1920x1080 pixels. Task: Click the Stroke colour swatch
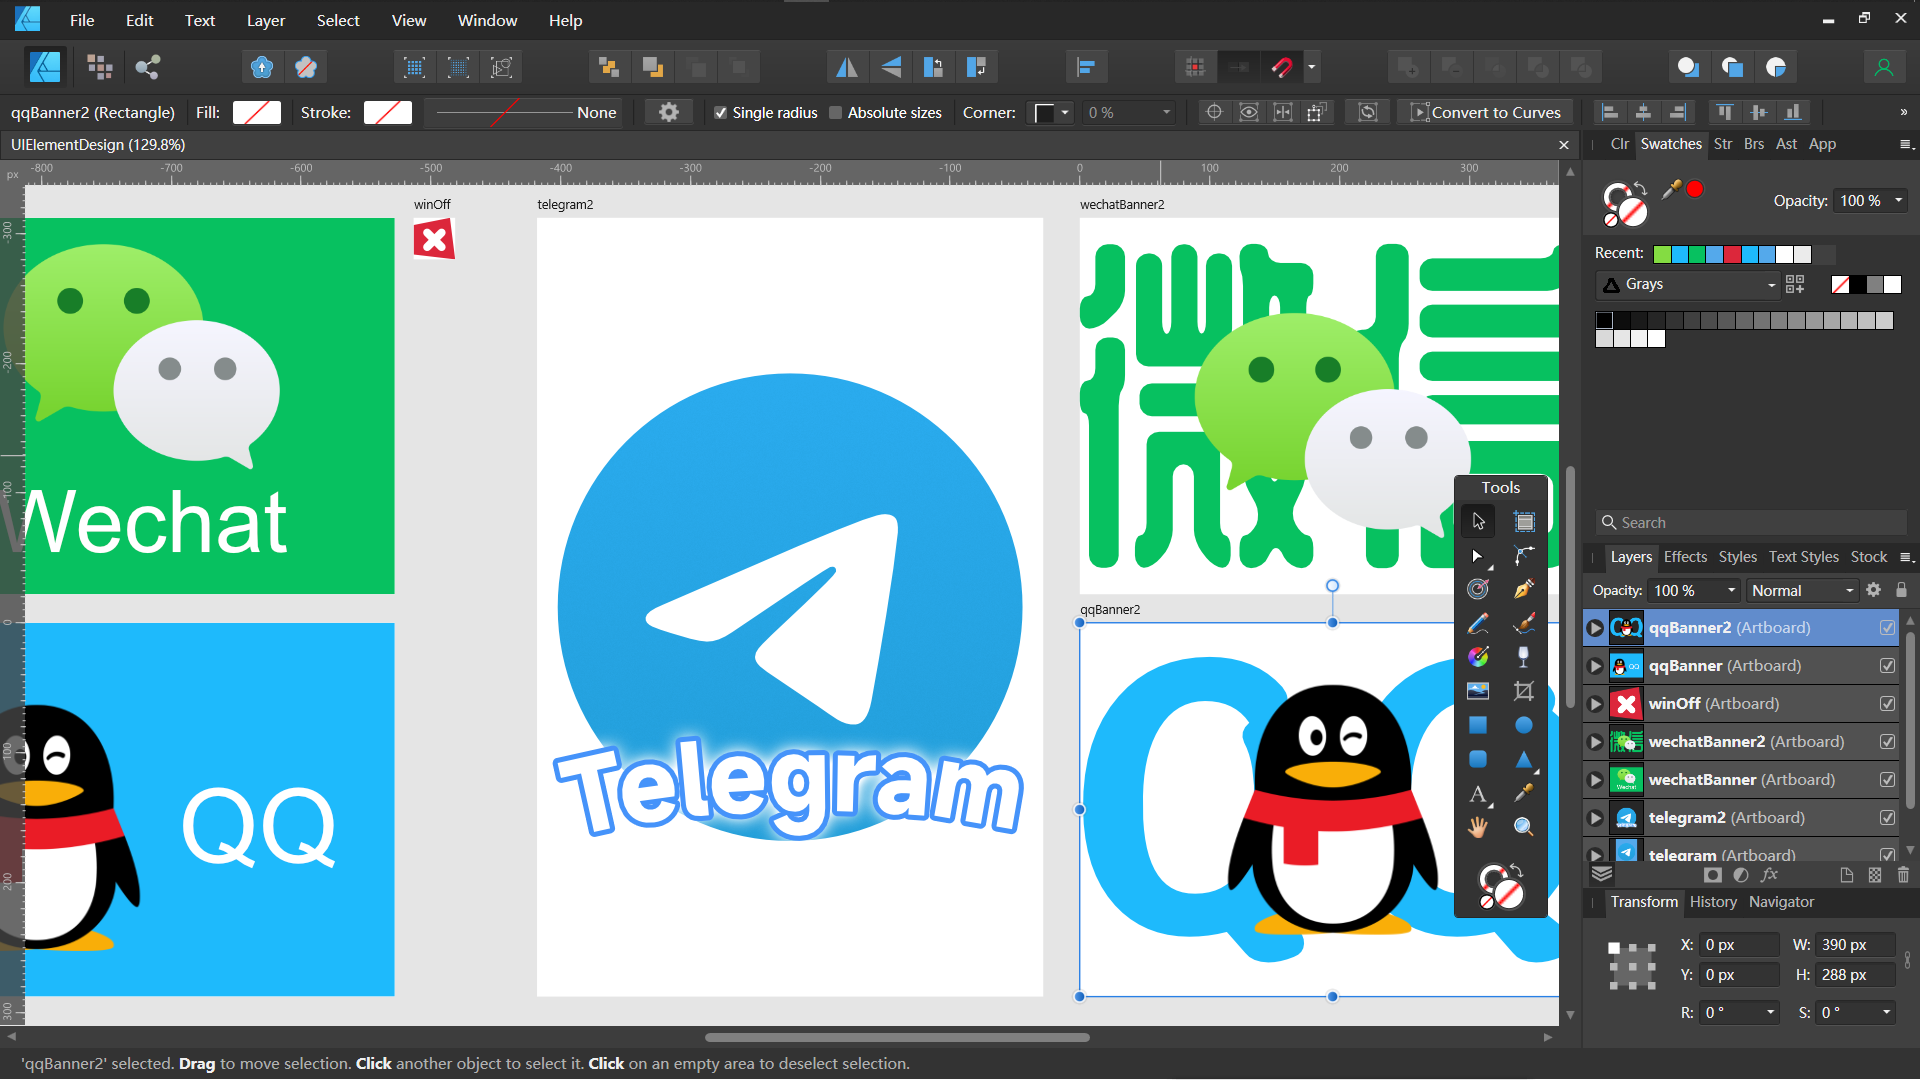coord(388,113)
